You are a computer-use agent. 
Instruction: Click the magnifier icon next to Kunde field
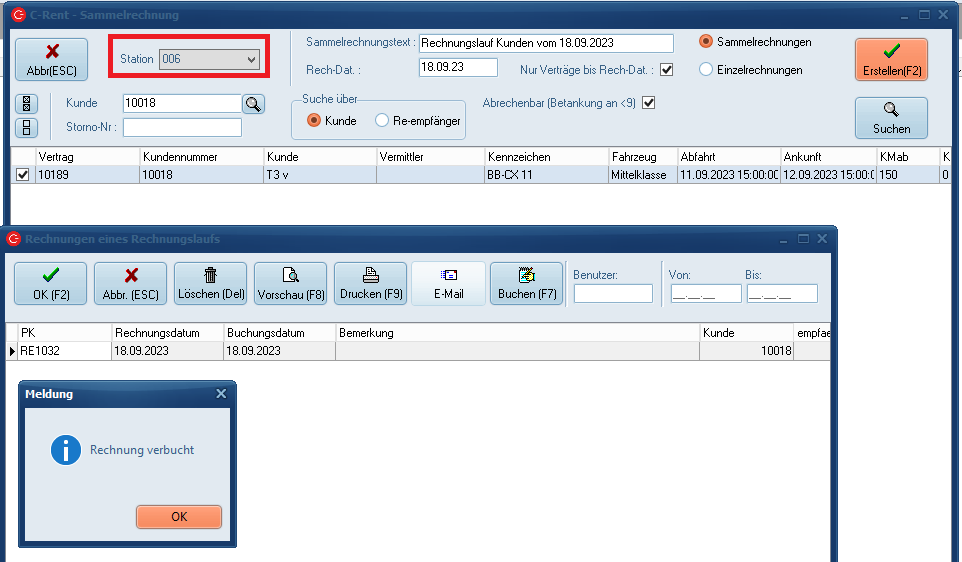[x=253, y=103]
